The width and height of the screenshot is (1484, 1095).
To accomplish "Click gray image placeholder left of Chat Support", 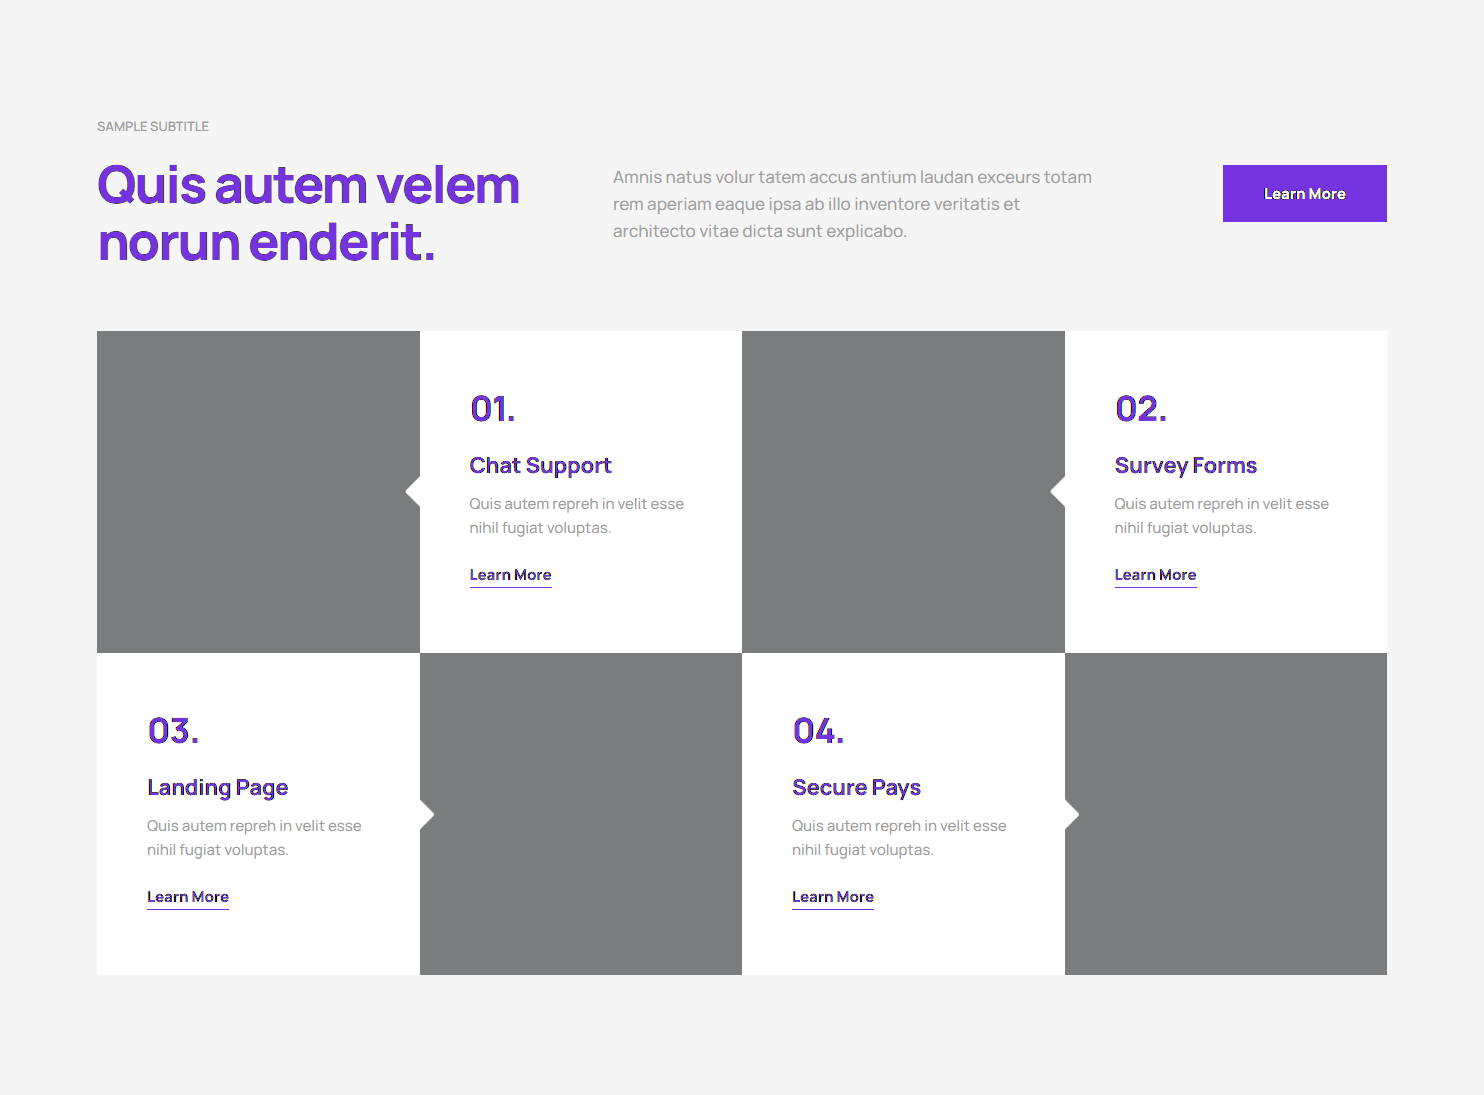I will (x=258, y=492).
